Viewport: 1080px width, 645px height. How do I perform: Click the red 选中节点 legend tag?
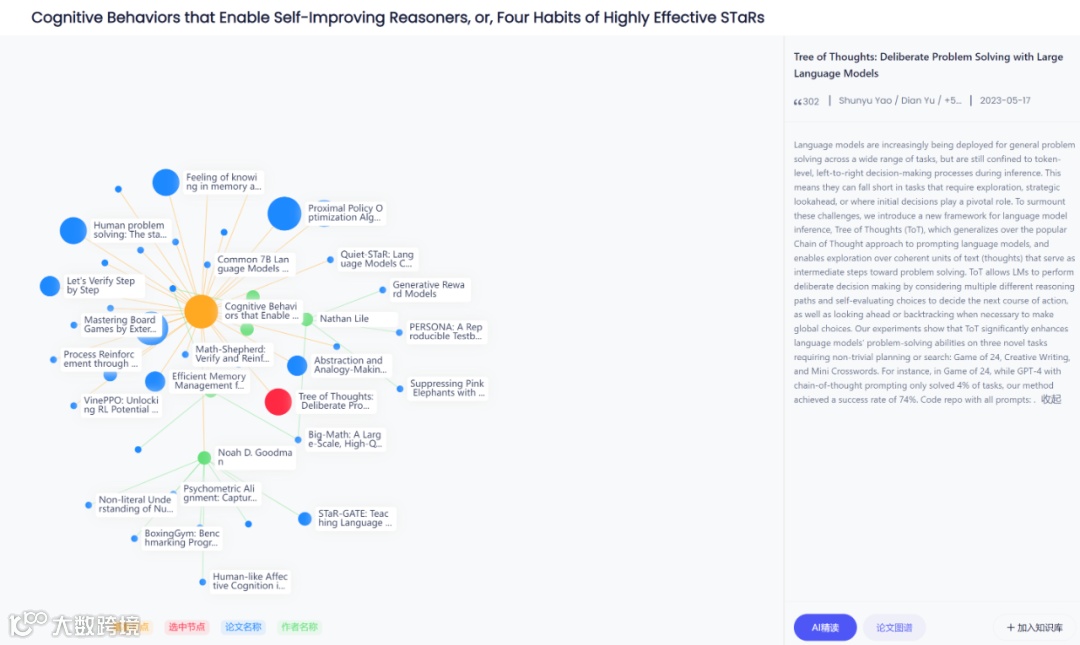pyautogui.click(x=186, y=627)
